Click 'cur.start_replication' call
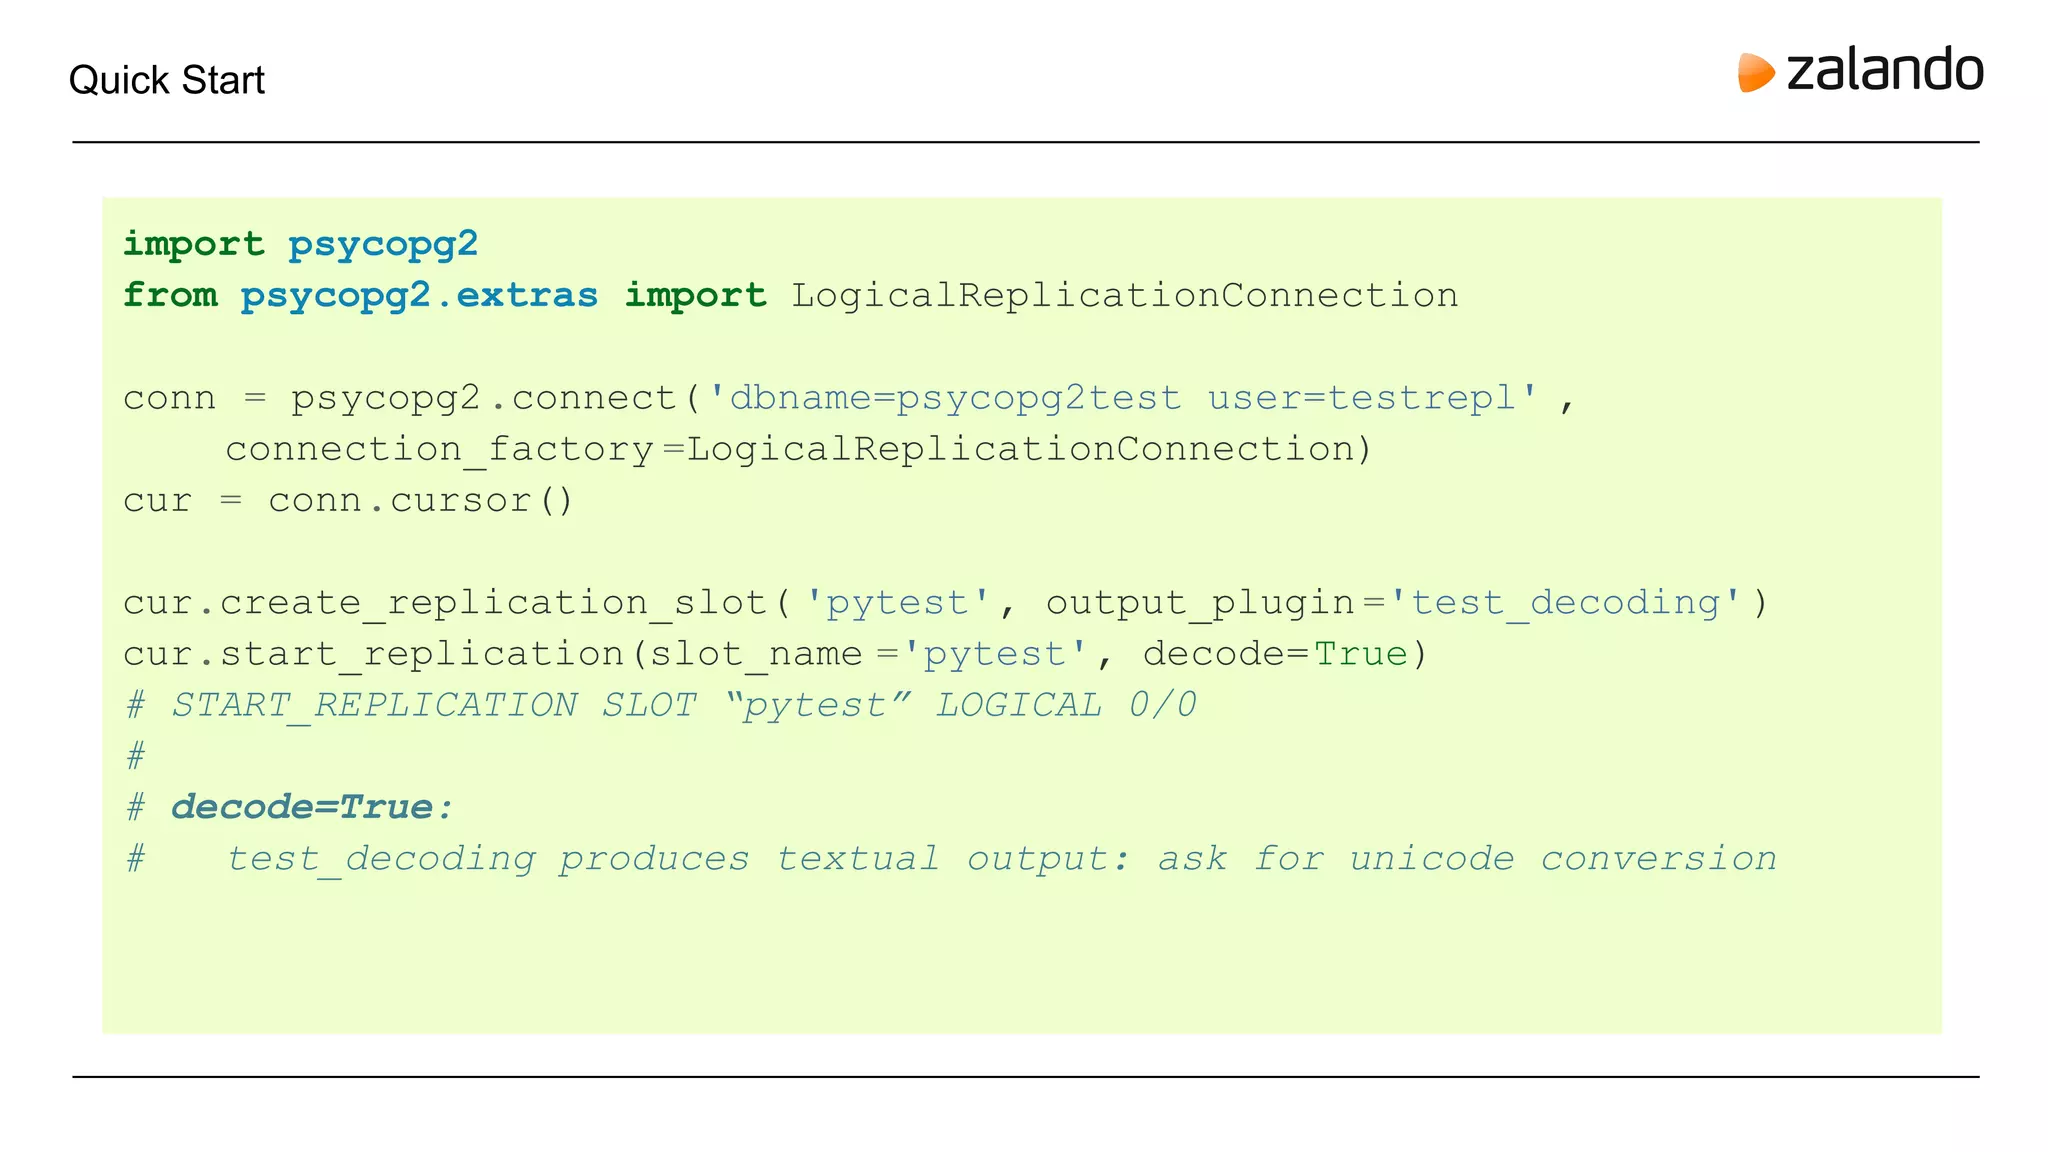 coord(373,654)
